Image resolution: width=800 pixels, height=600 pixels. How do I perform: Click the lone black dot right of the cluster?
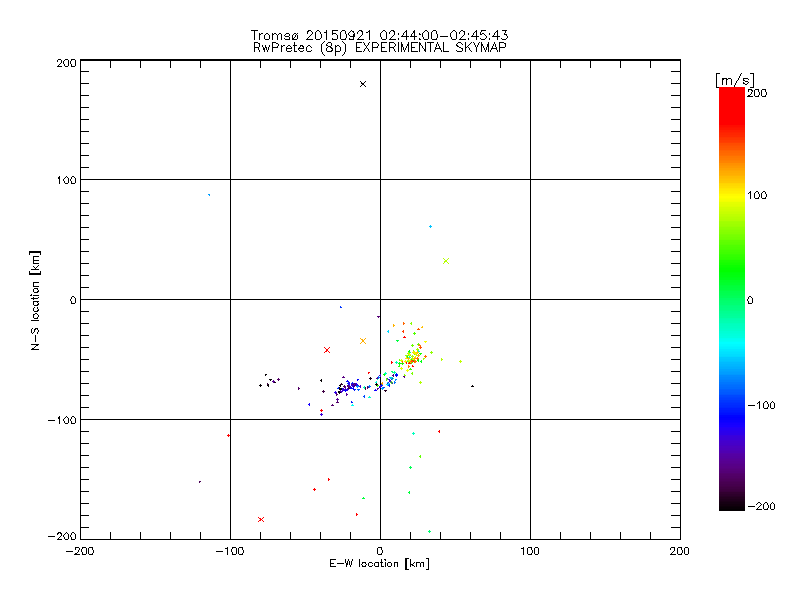[472, 386]
